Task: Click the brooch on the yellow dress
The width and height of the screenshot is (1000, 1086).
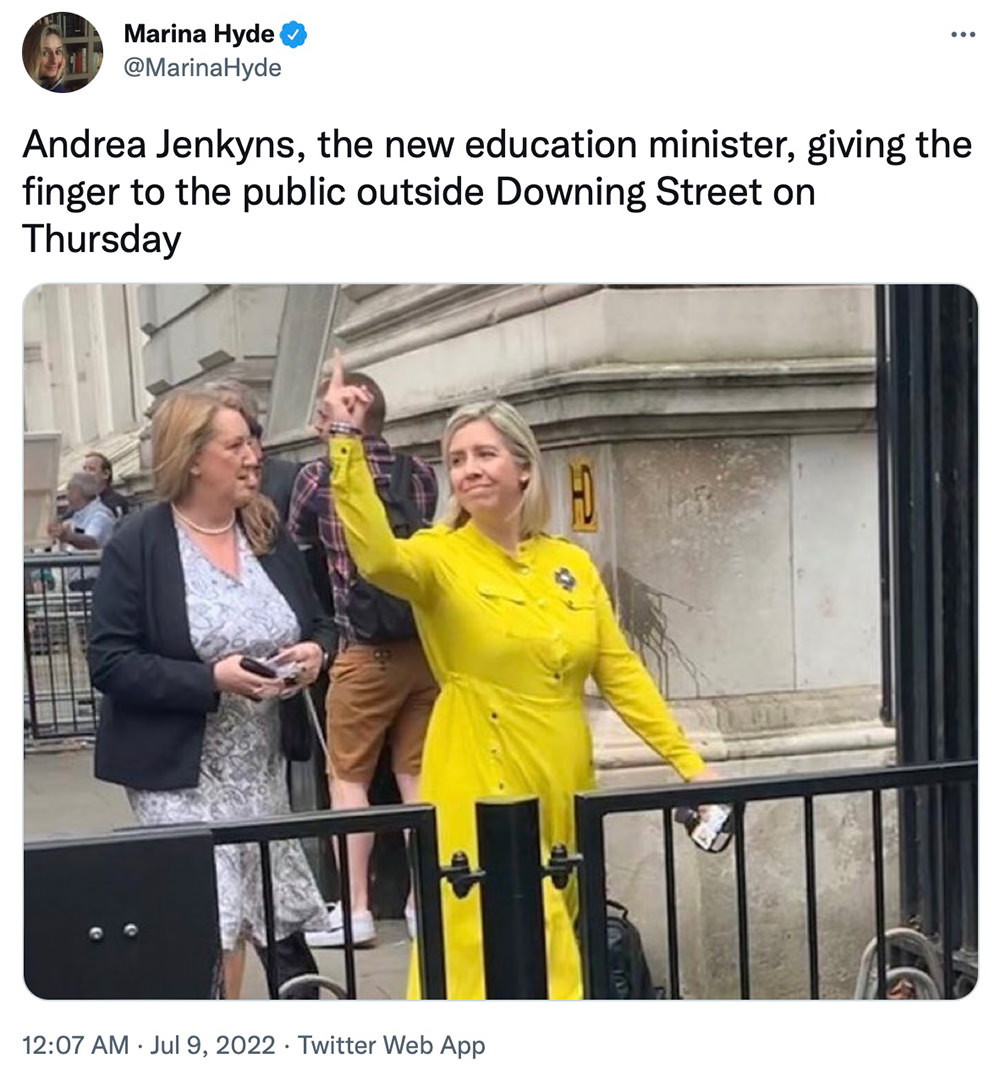Action: pos(565,579)
